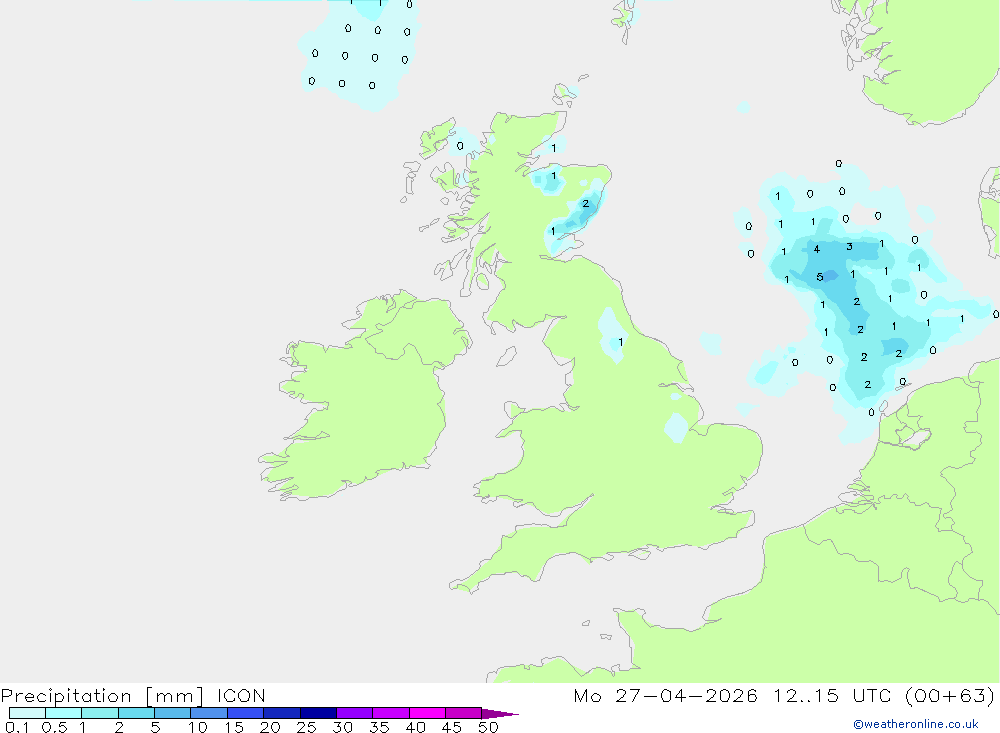
Task: Open the weatheronline.co.uk copyright link
Action: point(915,724)
